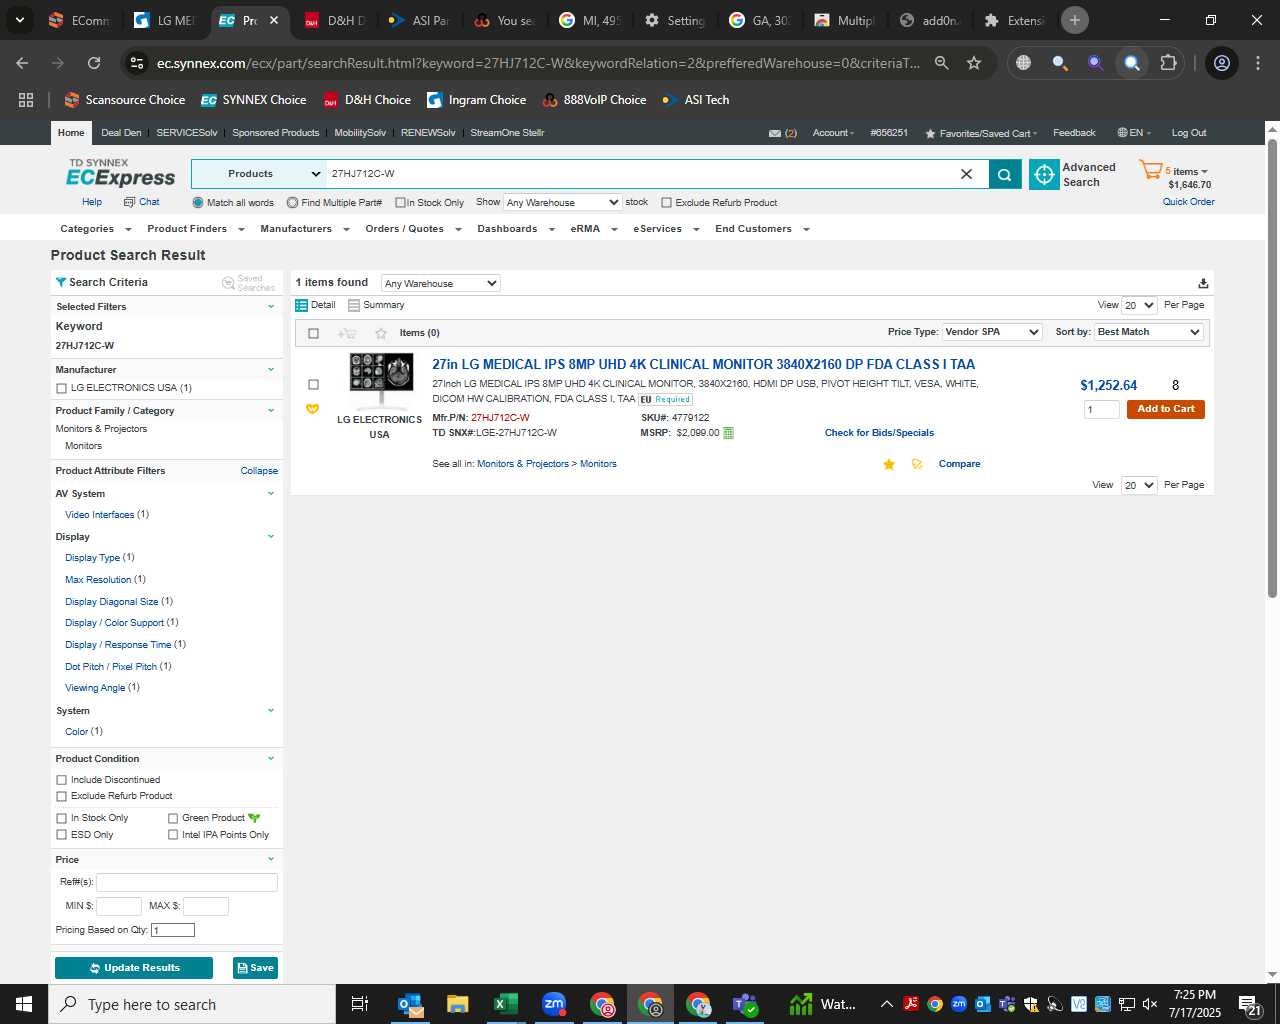Open File Explorer from the taskbar
The width and height of the screenshot is (1280, 1024).
[457, 1004]
